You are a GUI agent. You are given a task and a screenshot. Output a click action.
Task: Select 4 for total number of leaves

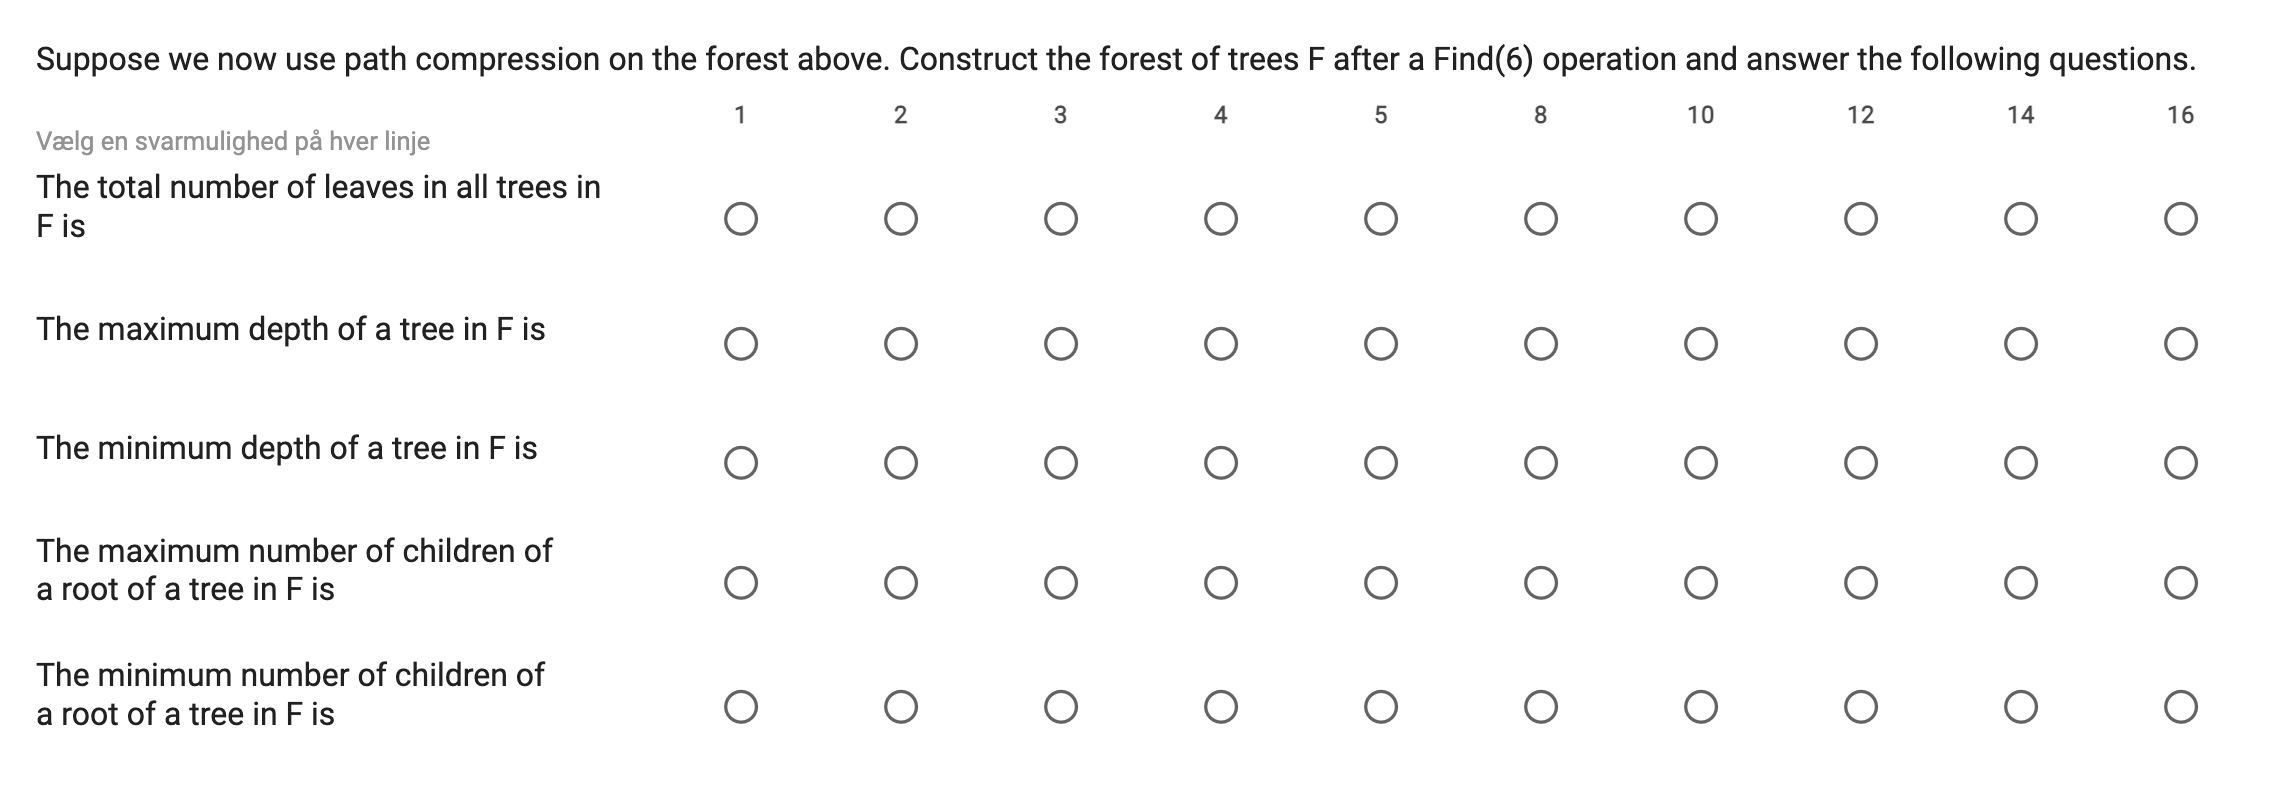tap(1221, 219)
